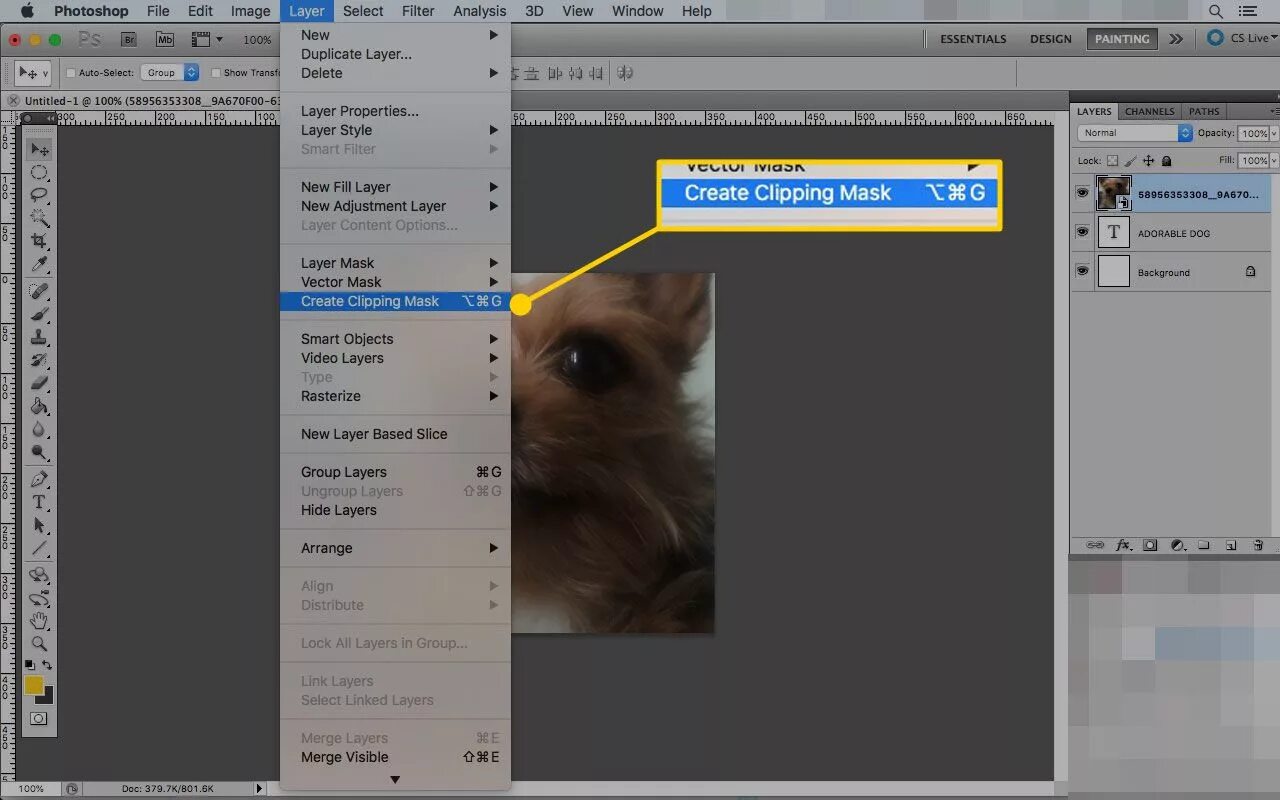
Task: Hide the ADORABLE DOG text layer
Action: coord(1082,232)
